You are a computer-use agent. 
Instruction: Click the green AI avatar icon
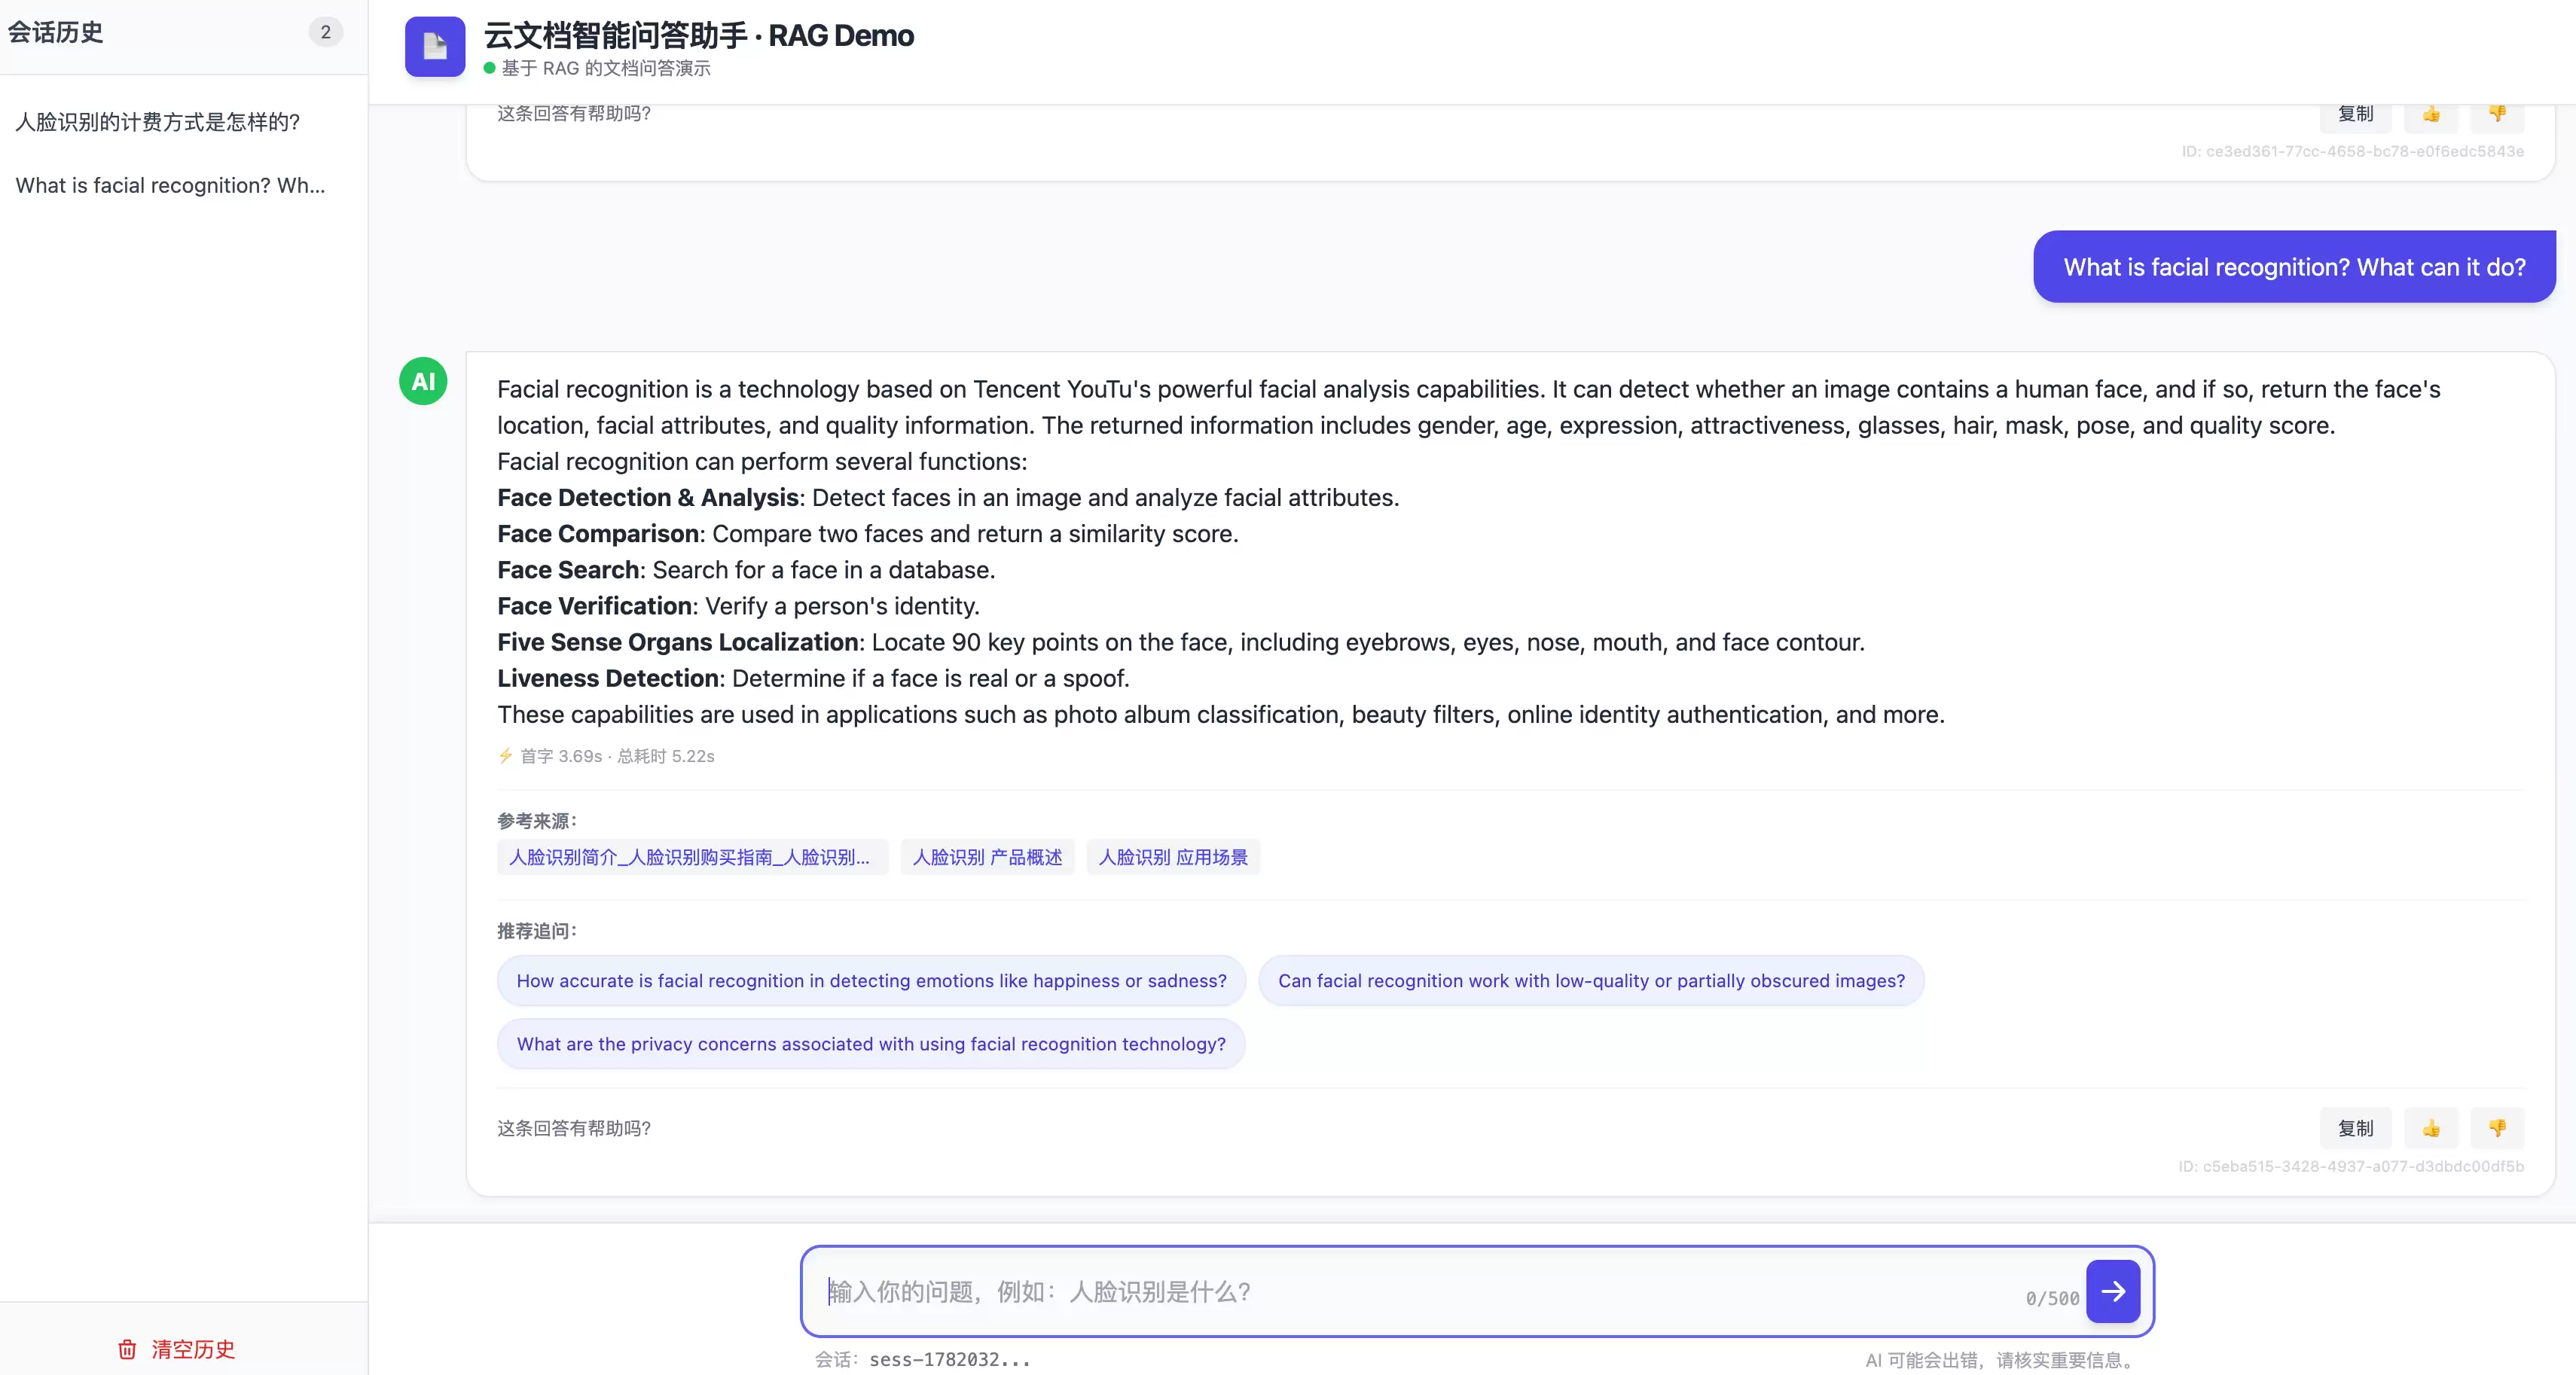(x=423, y=381)
